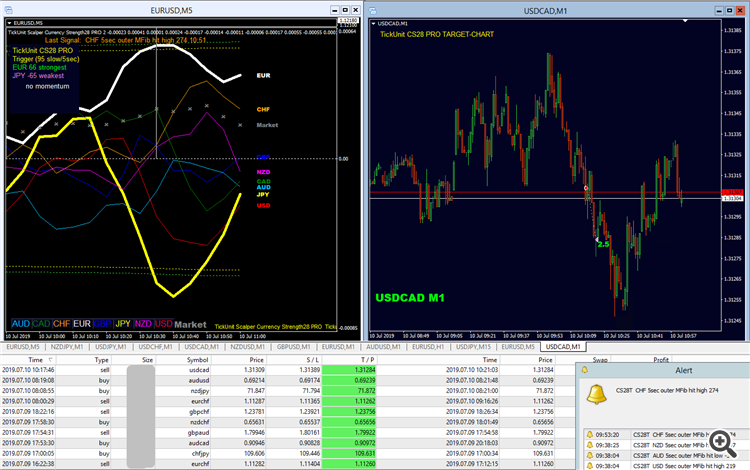Click the large bell icon in Alert panel

[596, 394]
